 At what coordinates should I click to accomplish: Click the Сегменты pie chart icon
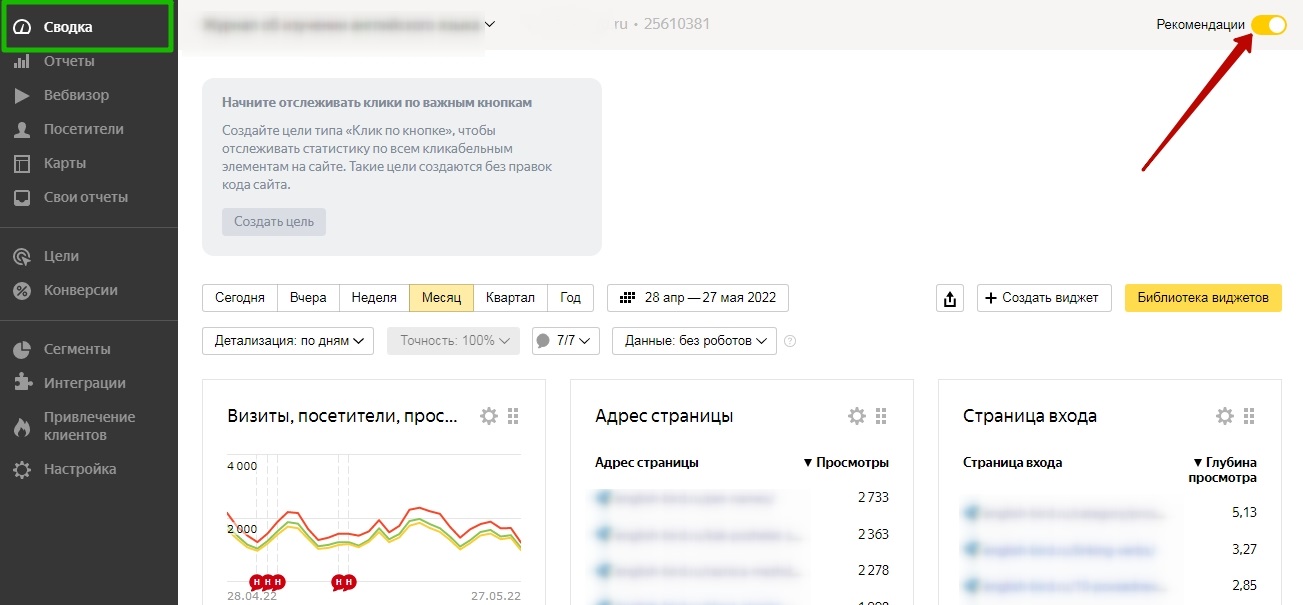(22, 349)
